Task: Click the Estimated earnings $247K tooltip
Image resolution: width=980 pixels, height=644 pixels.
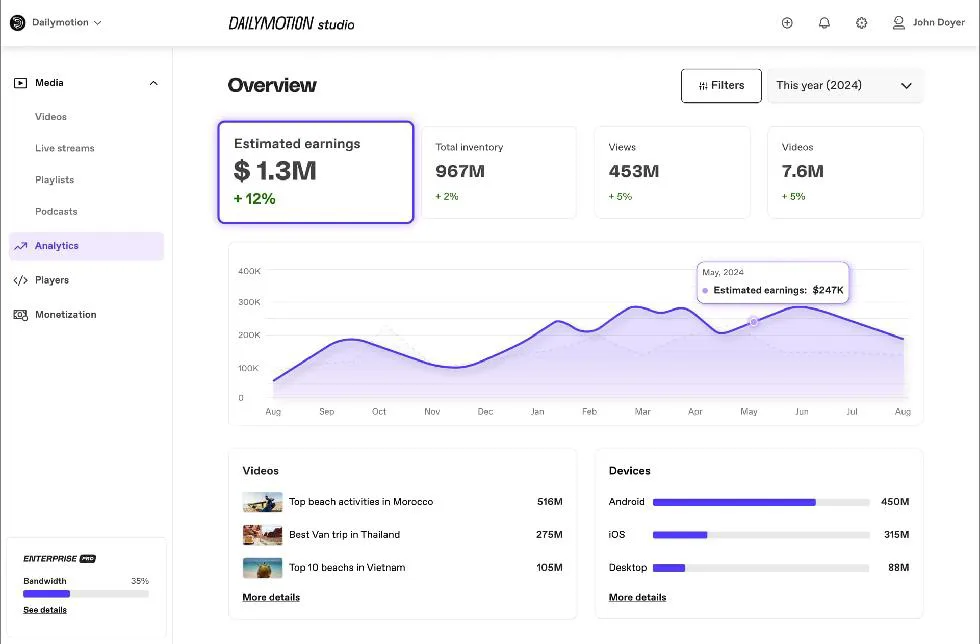Action: 773,283
